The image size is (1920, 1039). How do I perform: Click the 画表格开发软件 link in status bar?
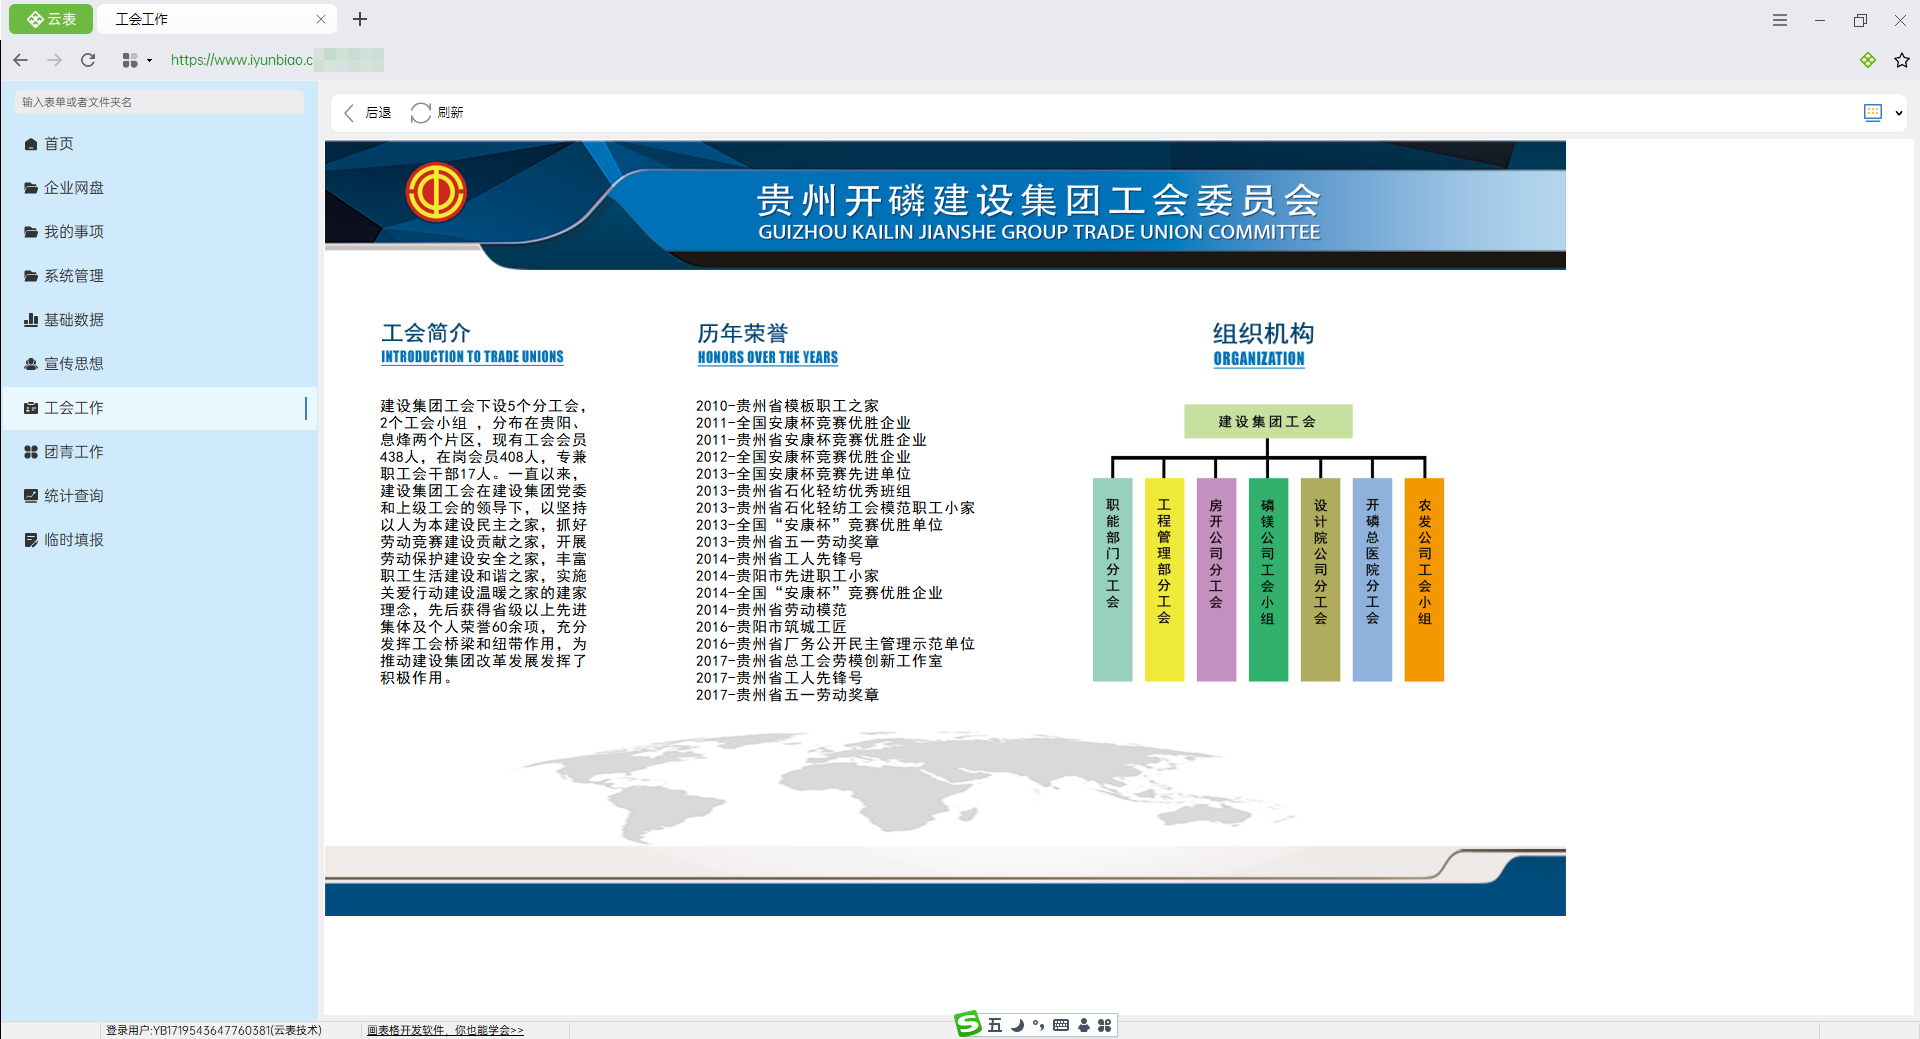coord(445,1030)
